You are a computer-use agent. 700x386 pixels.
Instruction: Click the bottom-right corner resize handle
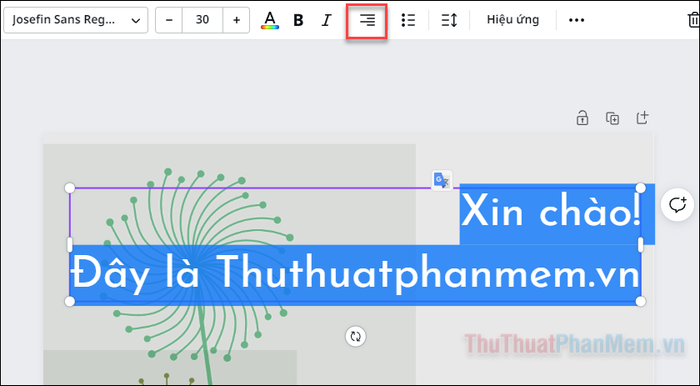pyautogui.click(x=641, y=302)
